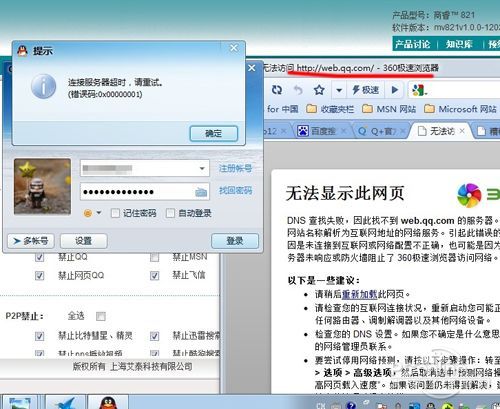The image size is (500, 409).
Task: Click the QQ password input field
Action: pyautogui.click(x=145, y=192)
